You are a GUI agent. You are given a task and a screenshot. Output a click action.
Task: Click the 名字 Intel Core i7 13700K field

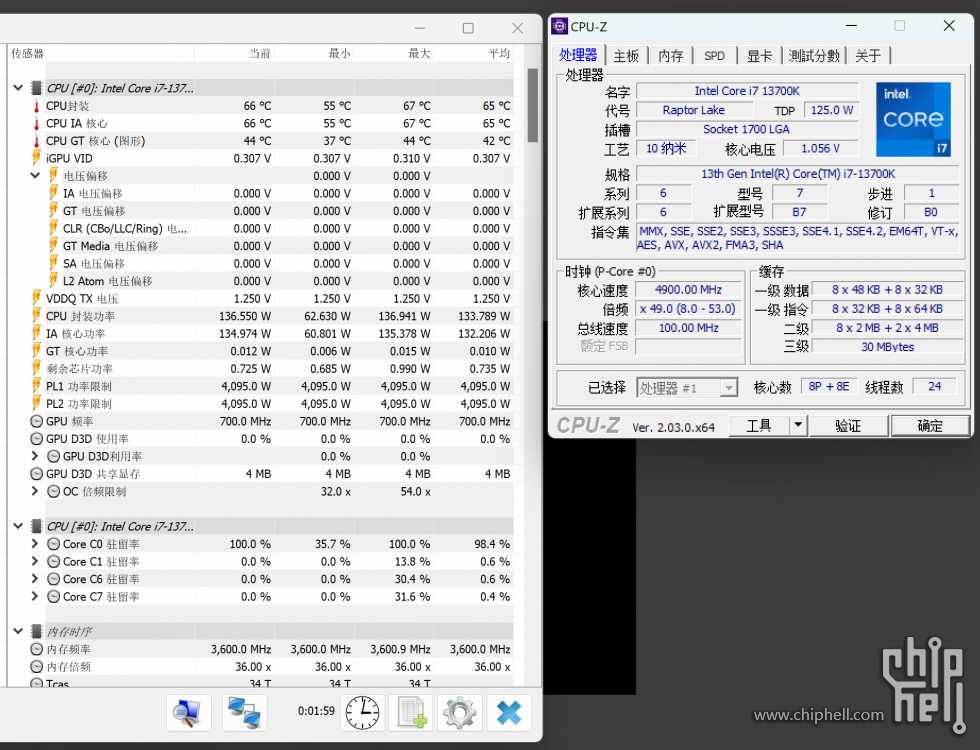[x=747, y=91]
